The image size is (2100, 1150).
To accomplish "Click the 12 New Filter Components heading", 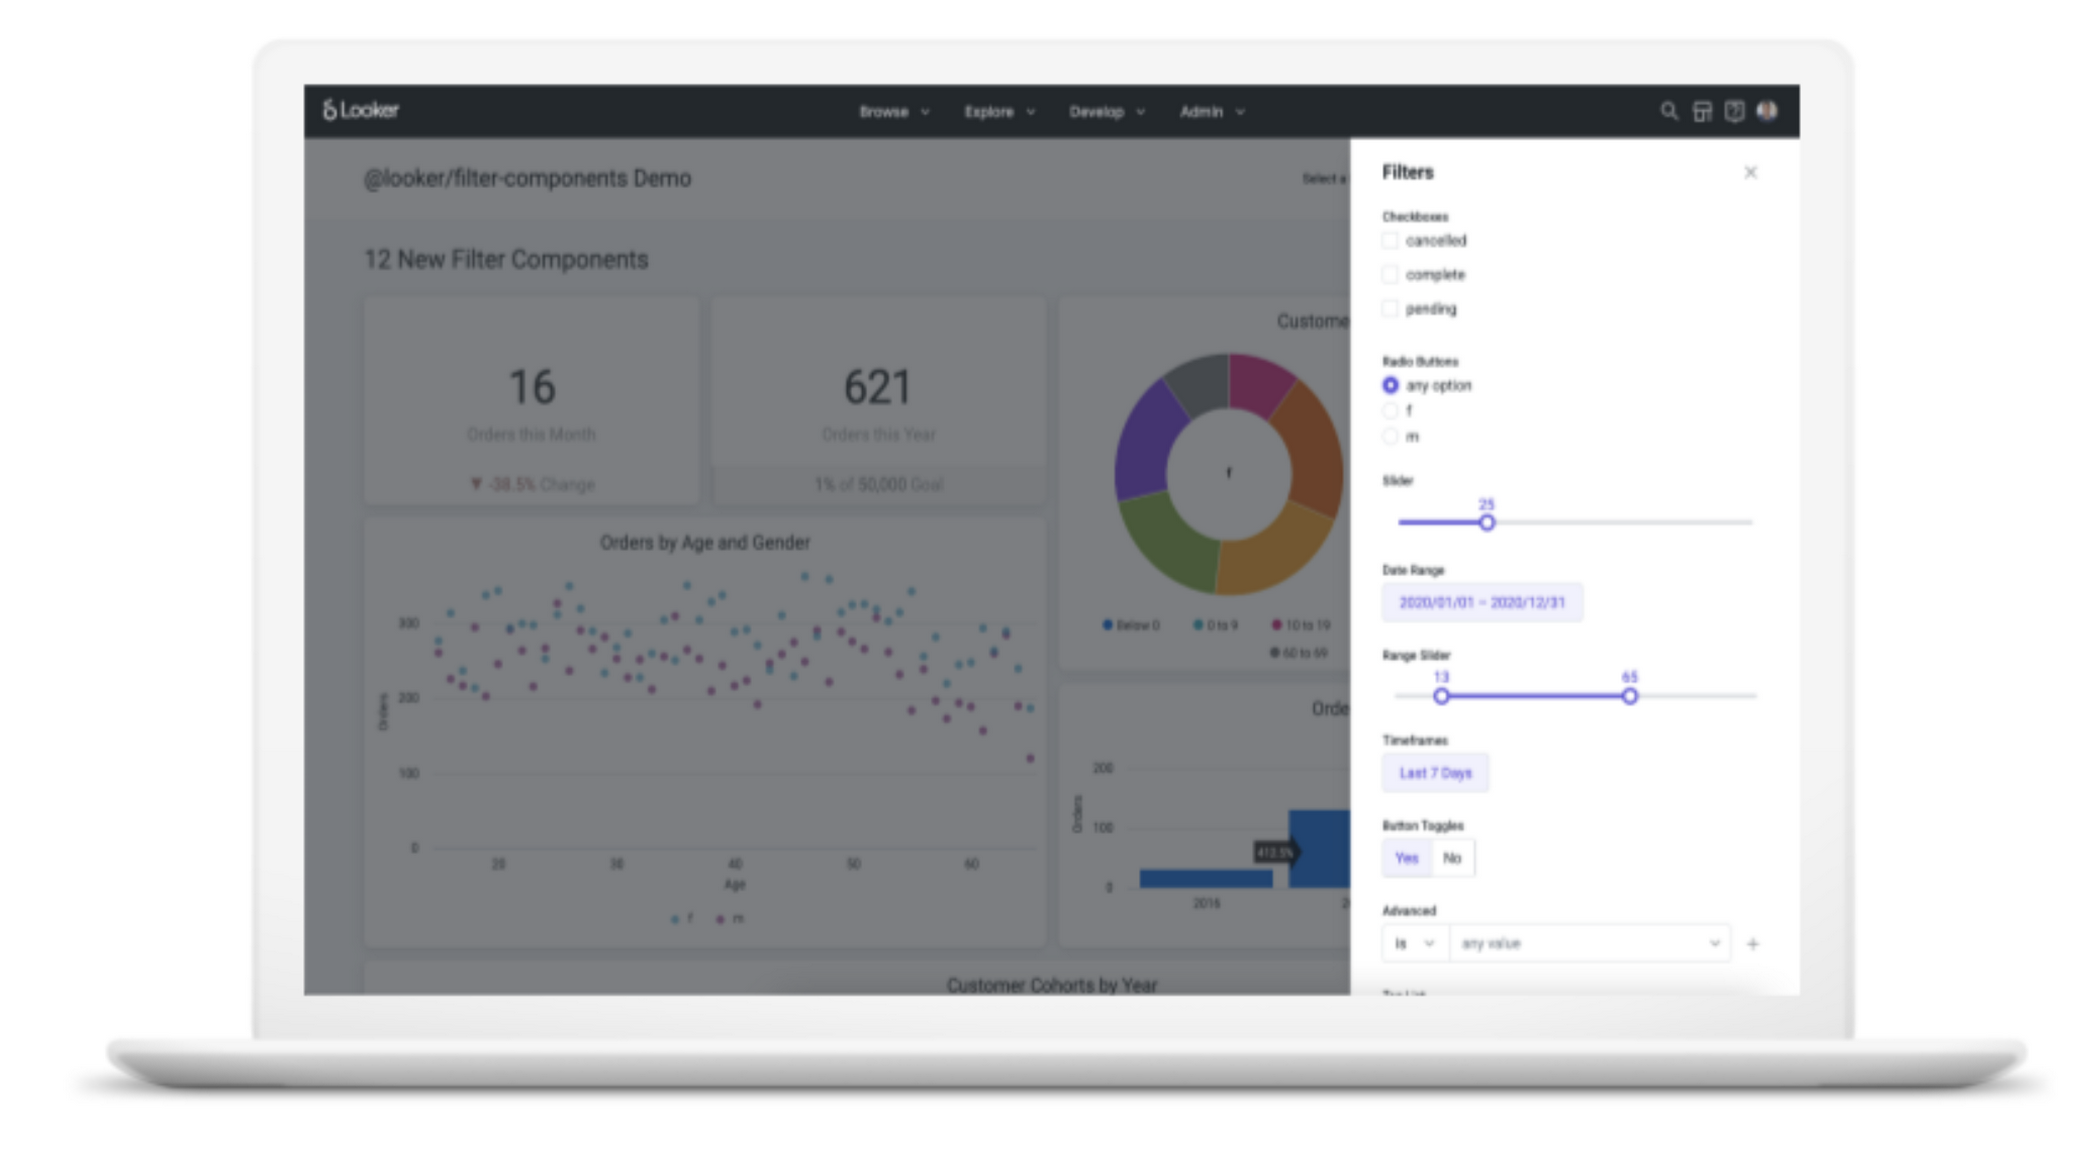I will (506, 259).
